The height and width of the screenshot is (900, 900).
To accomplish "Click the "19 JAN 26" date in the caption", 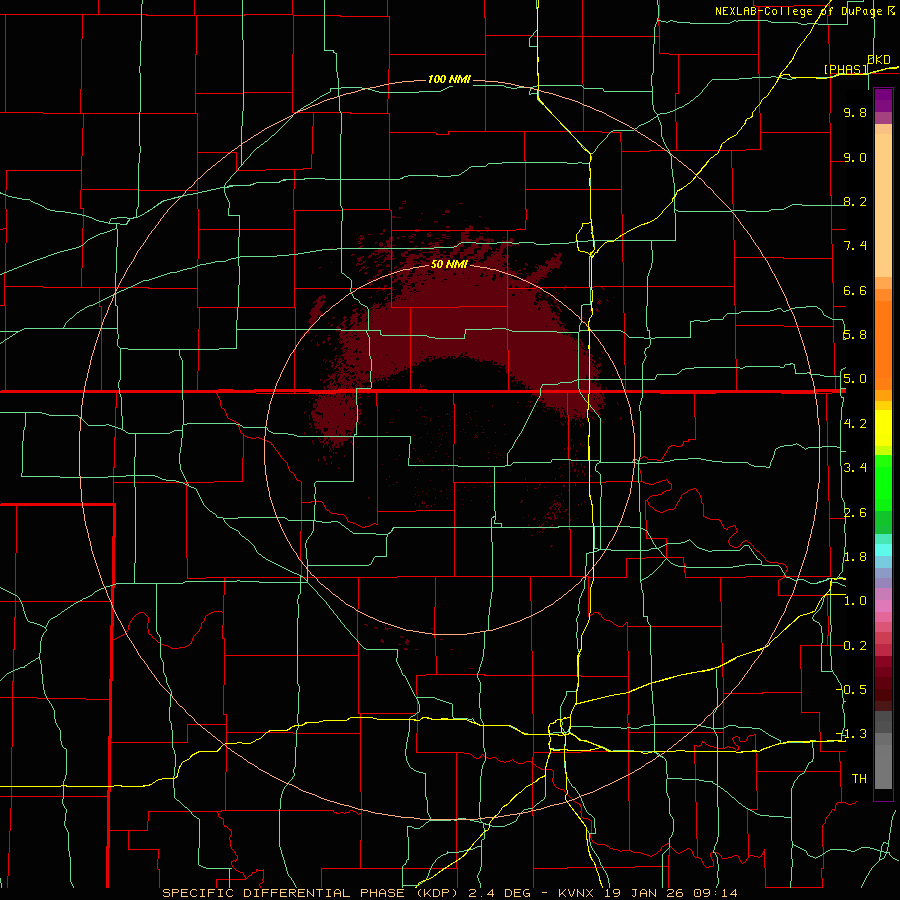I will tap(645, 893).
